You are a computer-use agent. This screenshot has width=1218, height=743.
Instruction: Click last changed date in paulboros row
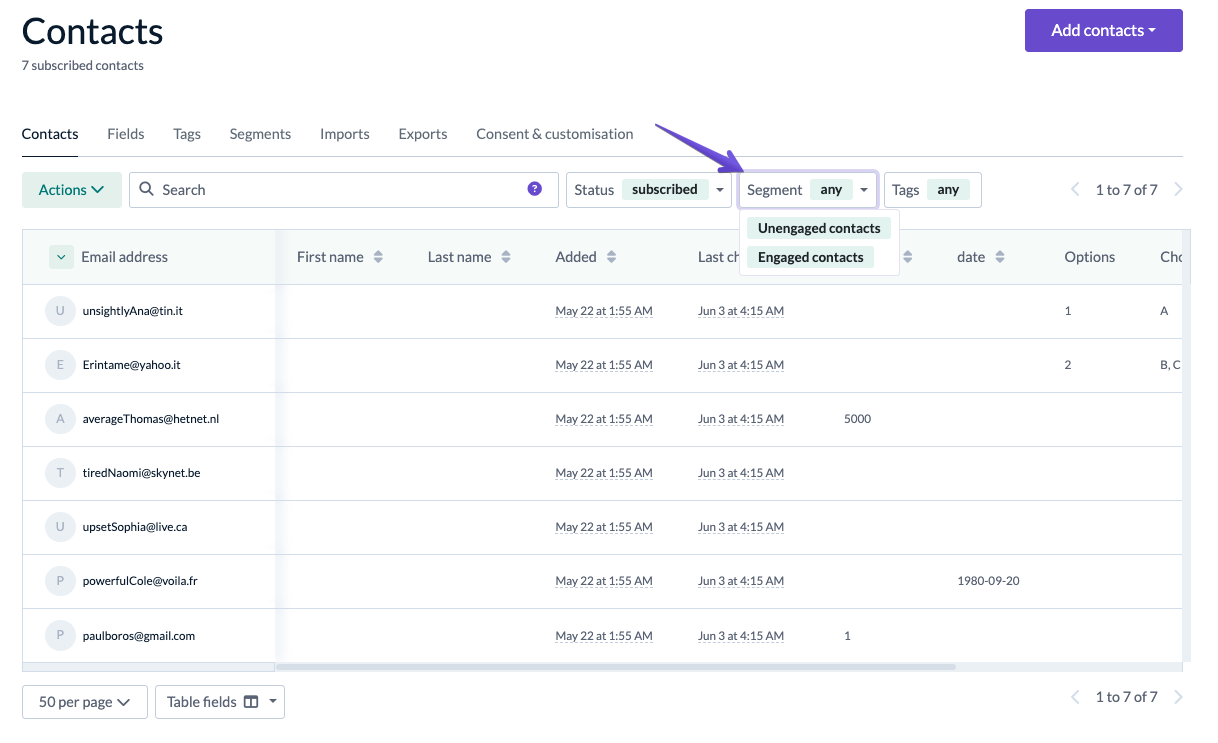point(741,636)
